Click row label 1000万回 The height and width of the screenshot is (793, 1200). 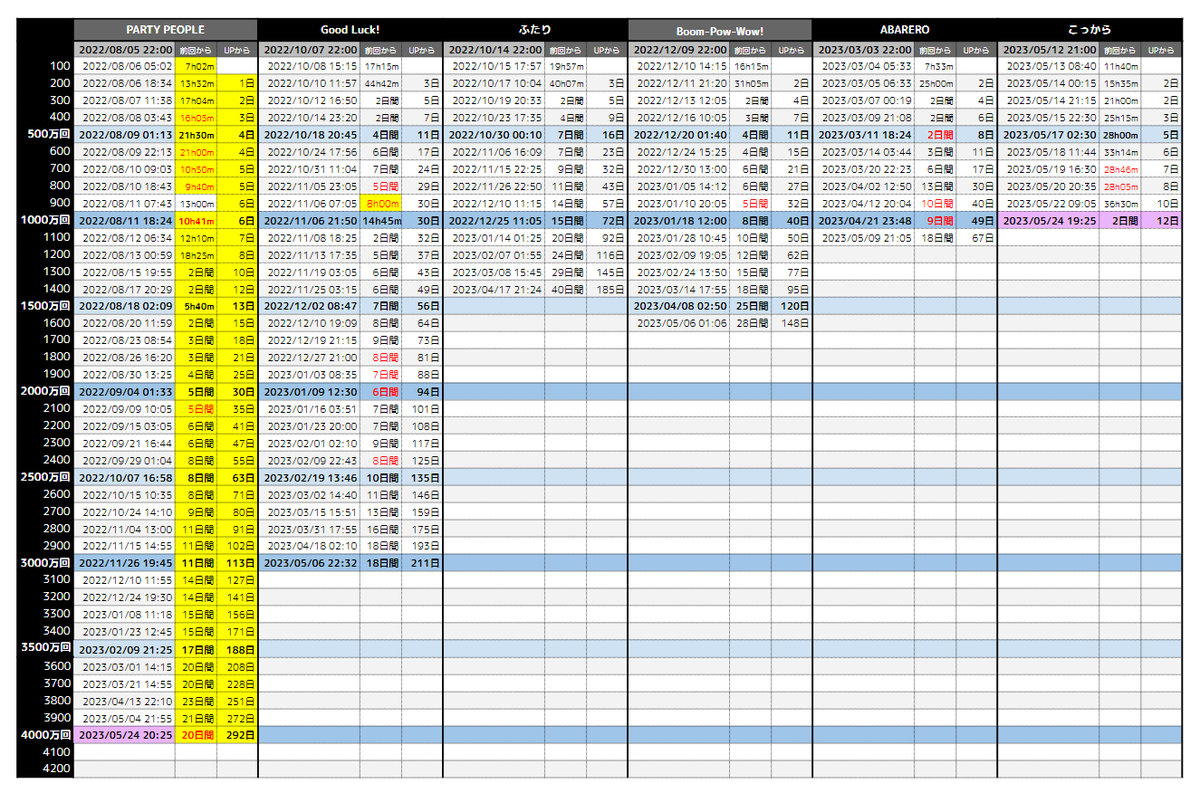tap(47, 219)
